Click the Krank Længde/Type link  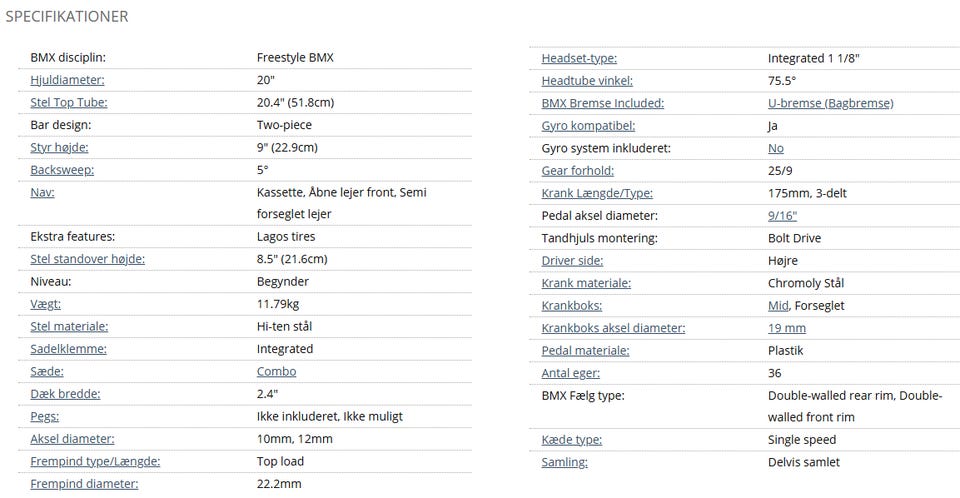point(597,194)
